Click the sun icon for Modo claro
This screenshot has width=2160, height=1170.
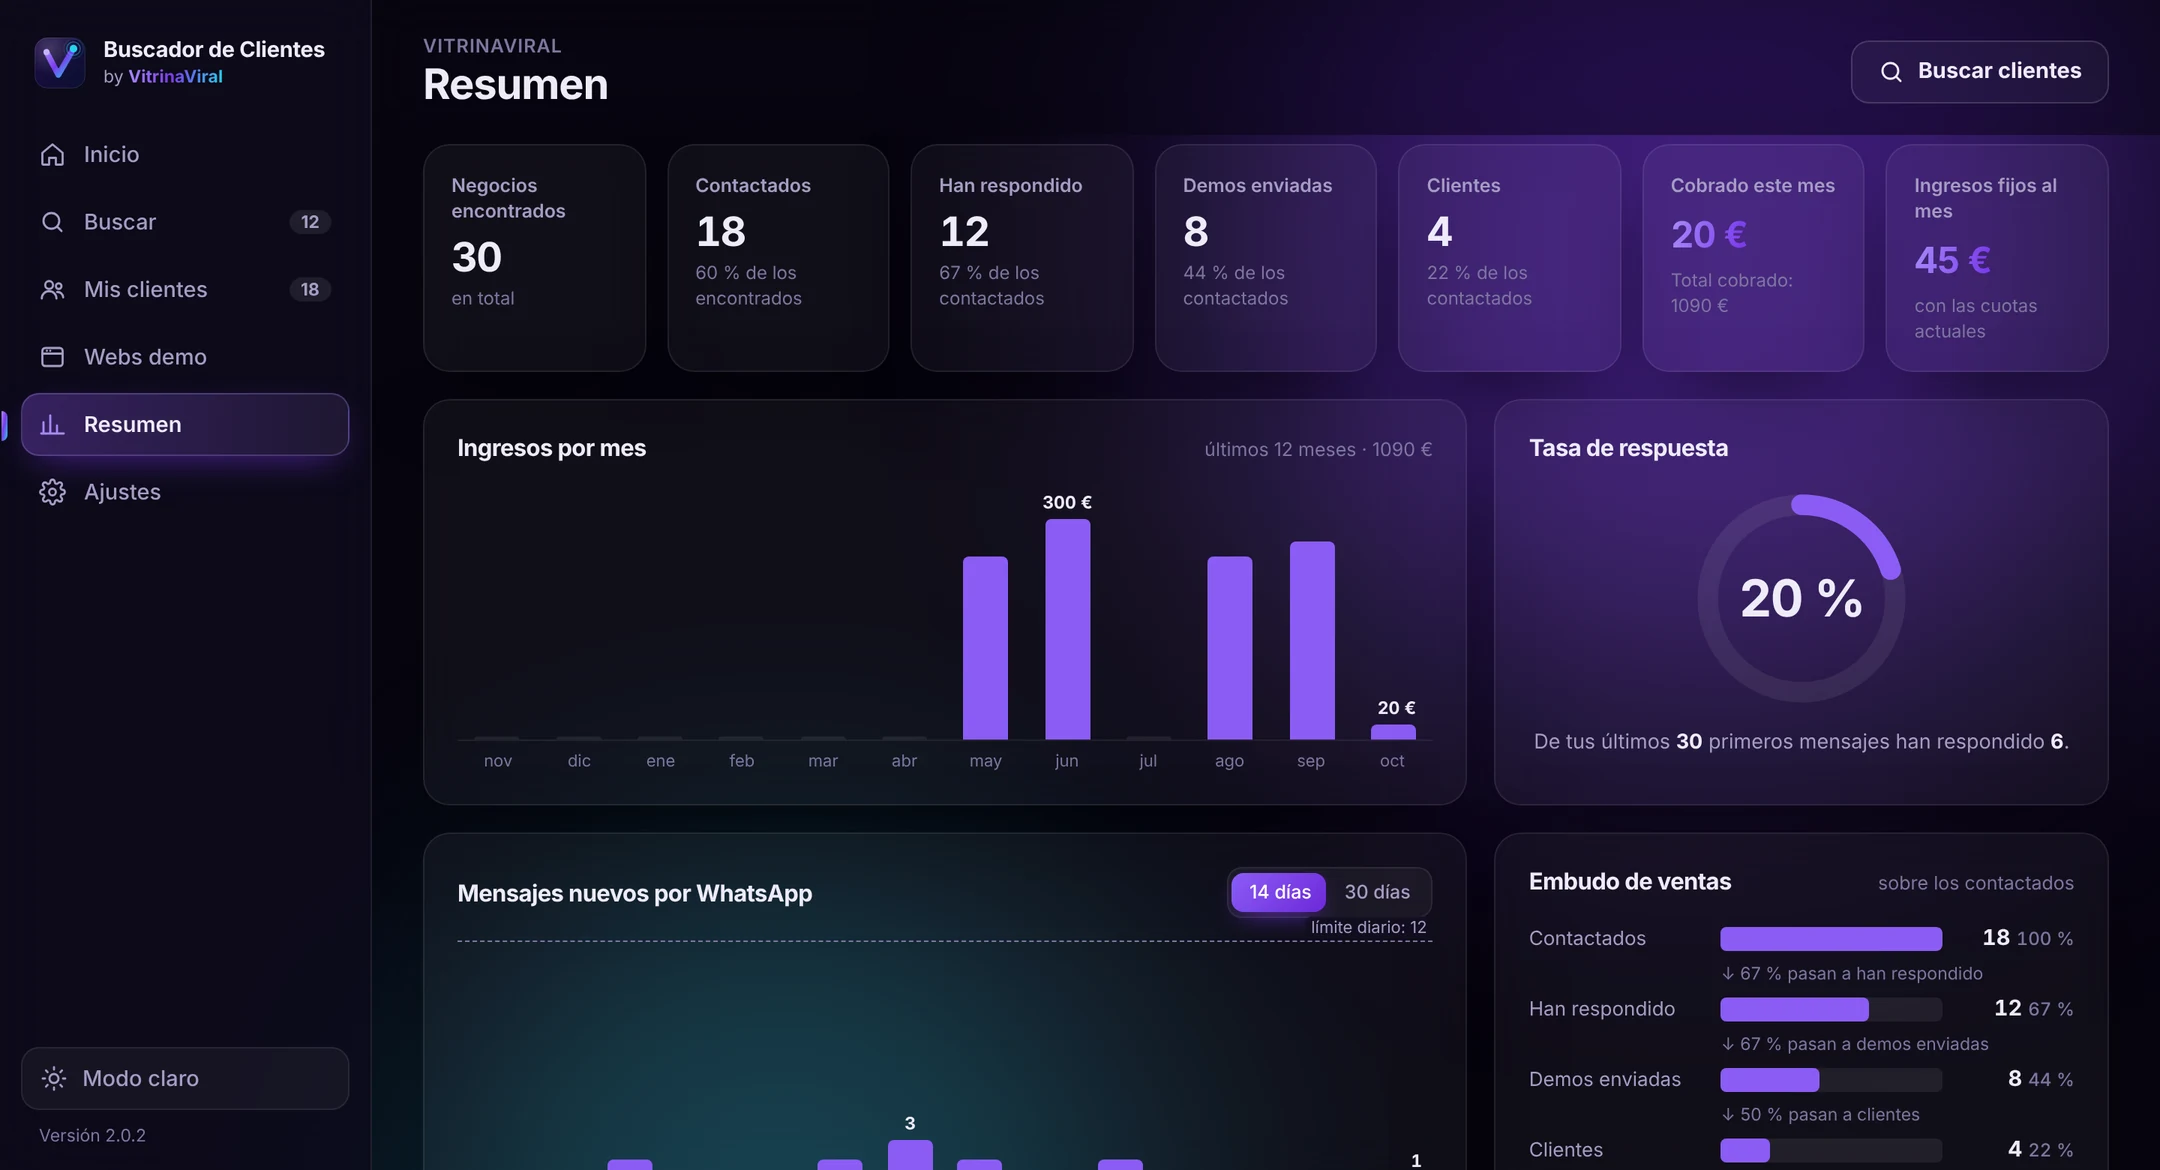(x=54, y=1078)
